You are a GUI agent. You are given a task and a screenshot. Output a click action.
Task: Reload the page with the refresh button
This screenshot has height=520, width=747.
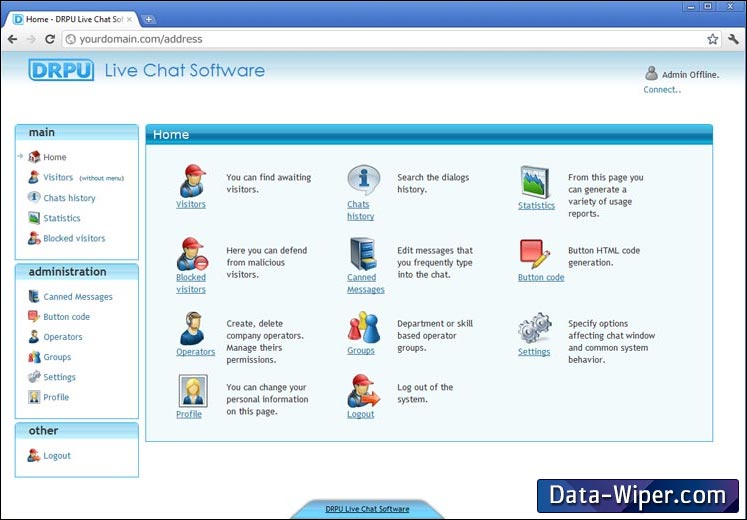[50, 39]
